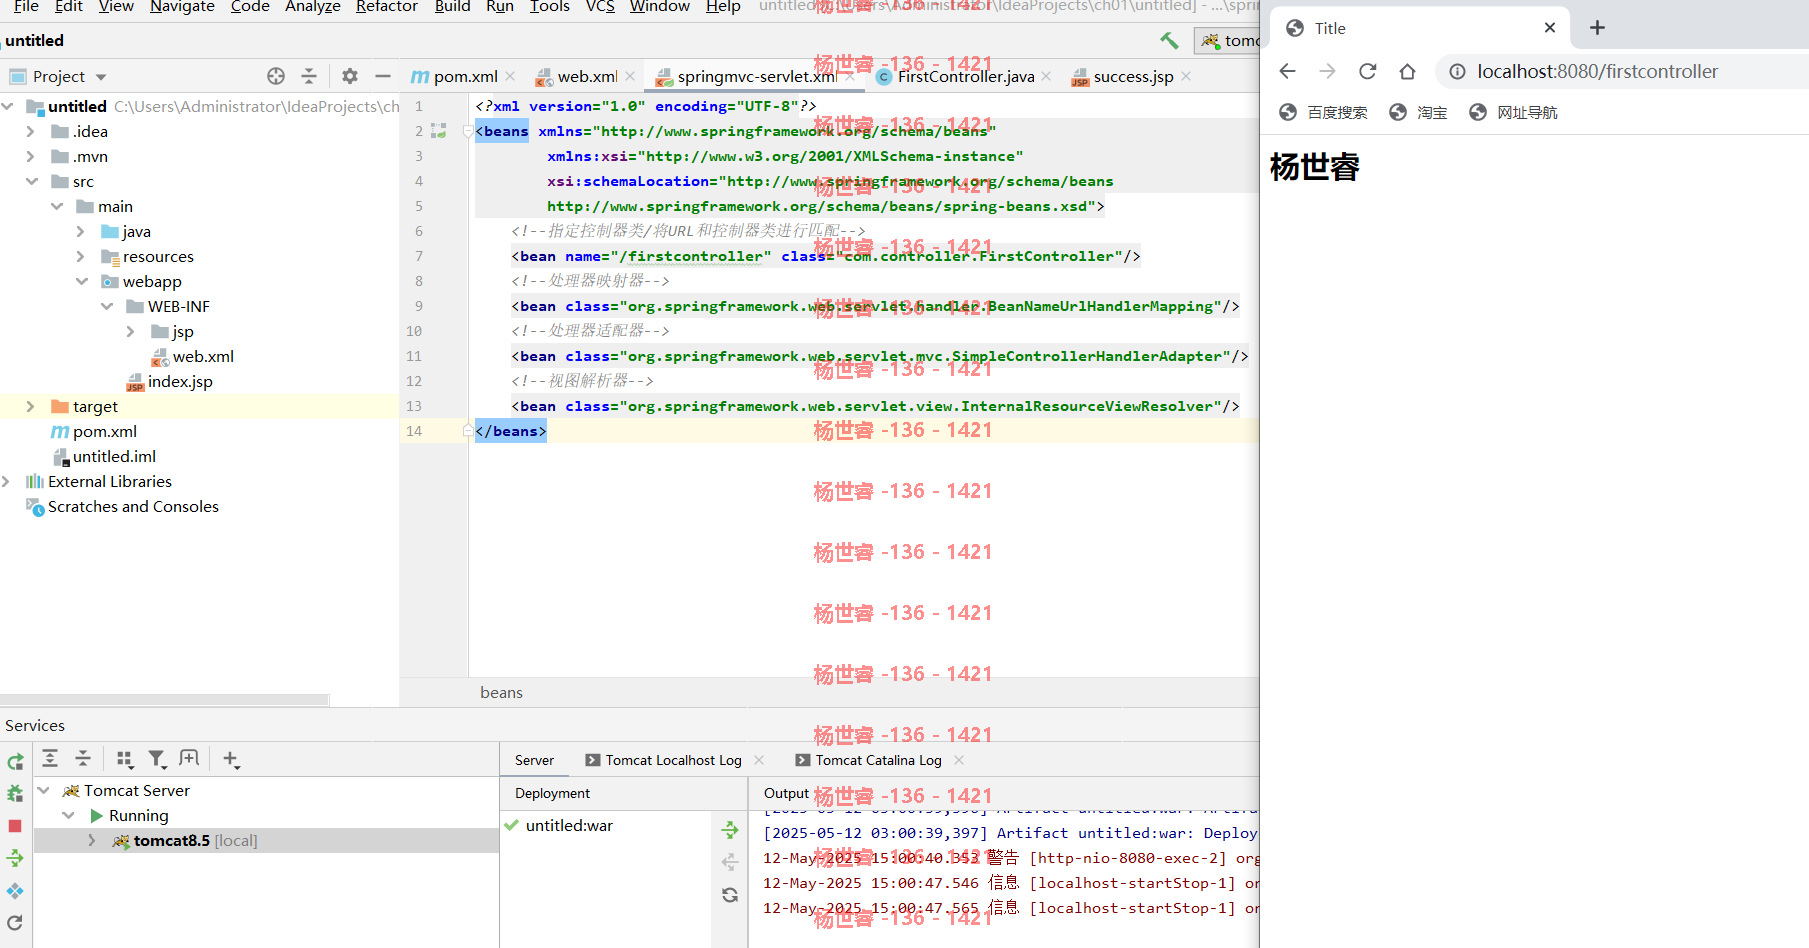Expand the .idea folder

click(x=30, y=131)
